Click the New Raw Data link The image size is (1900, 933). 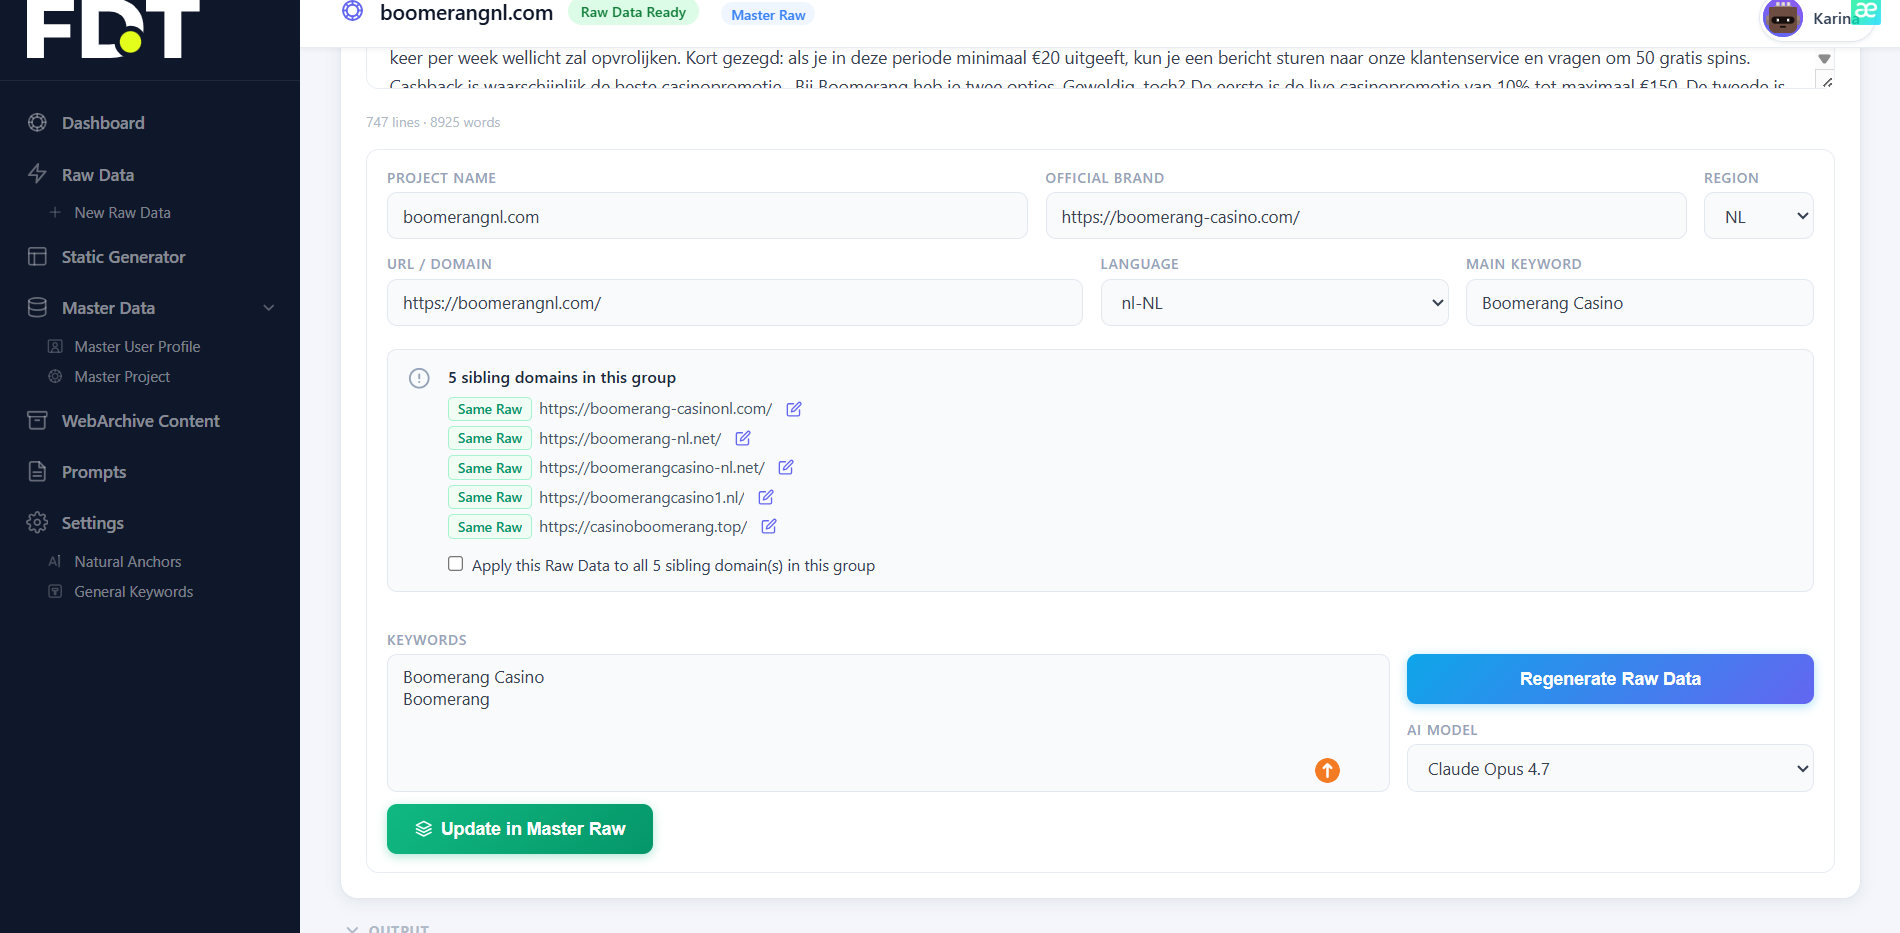122,213
